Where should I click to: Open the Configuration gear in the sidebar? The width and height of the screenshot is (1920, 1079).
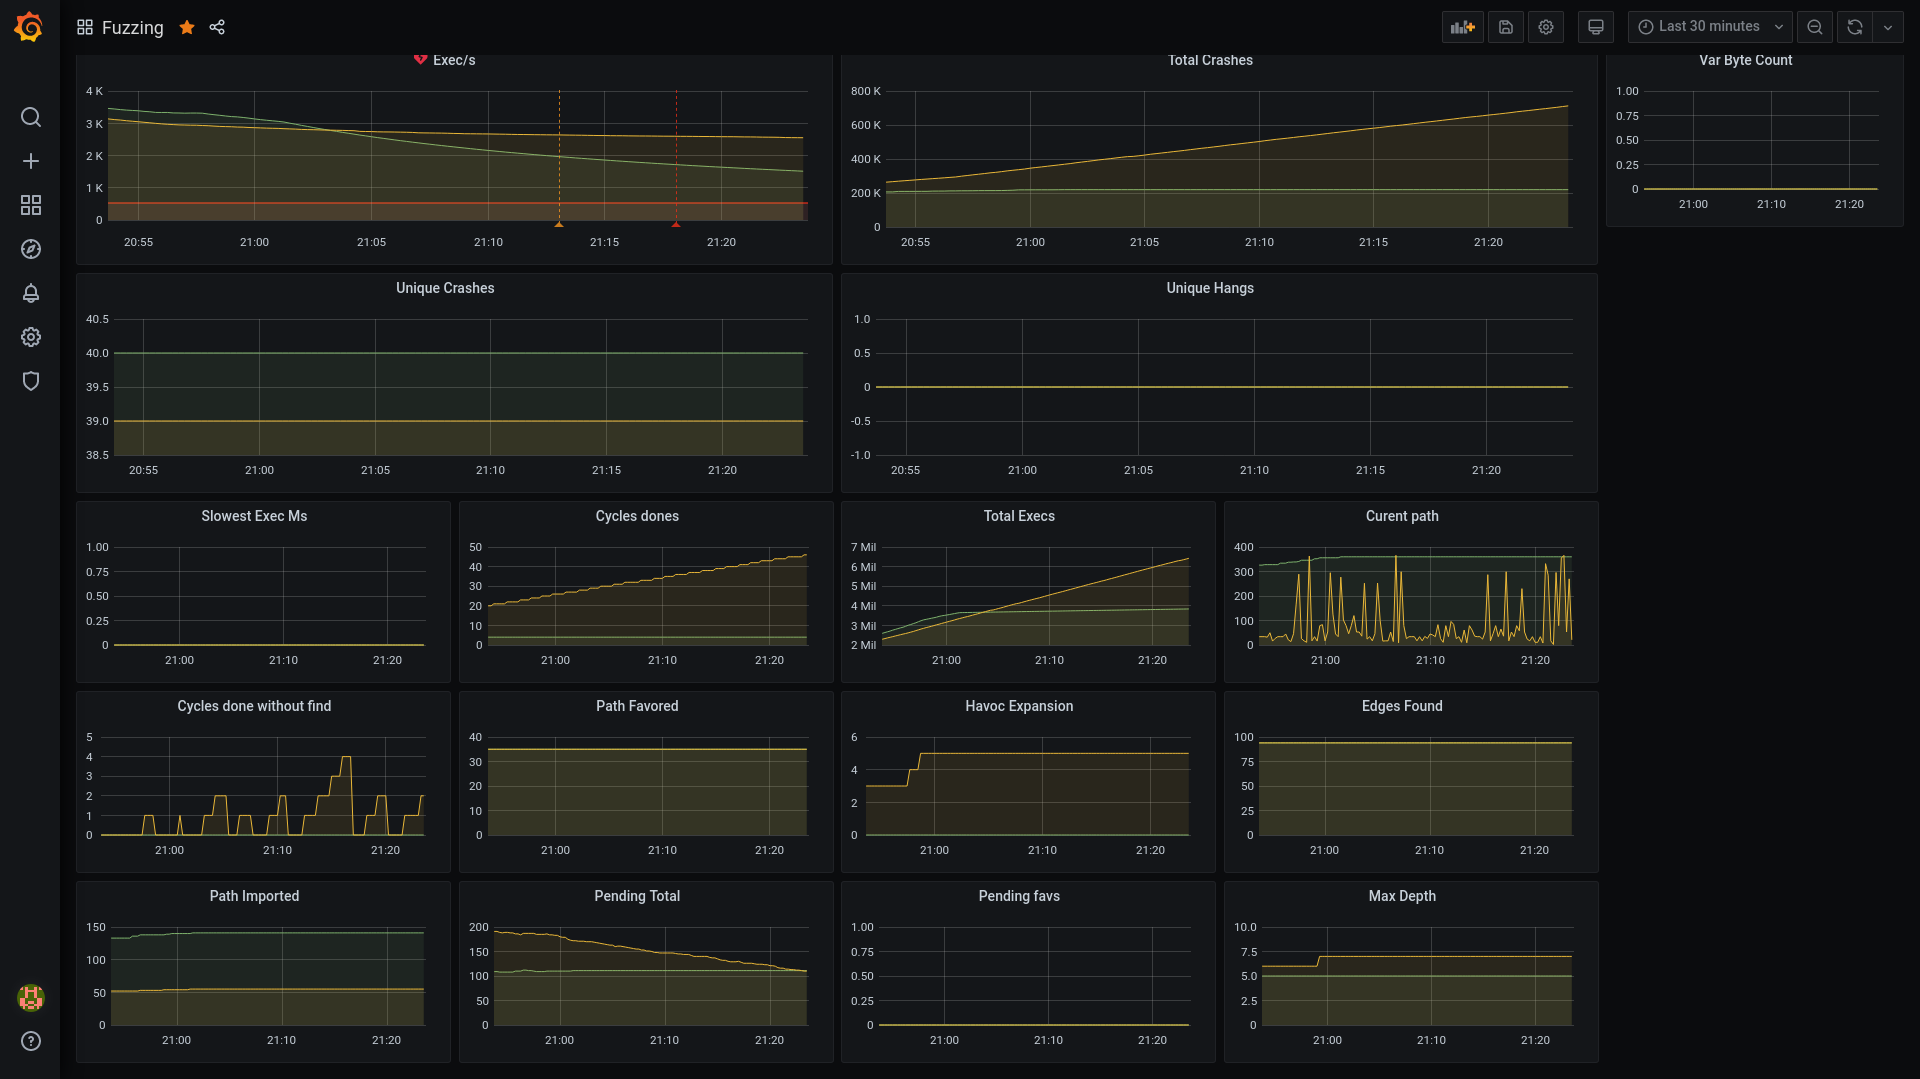pyautogui.click(x=31, y=337)
